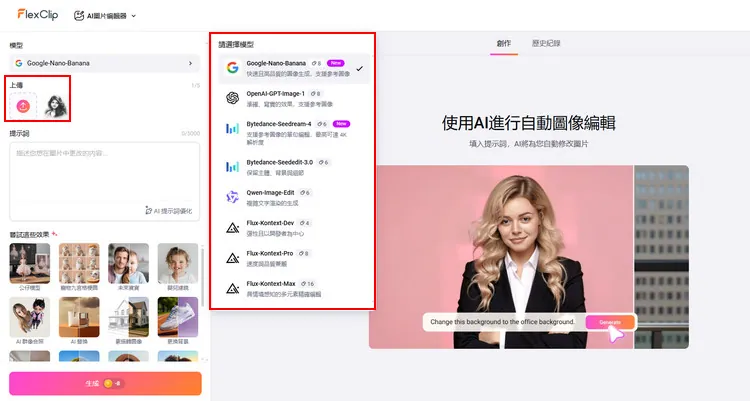The image size is (750, 401).
Task: Open the AI圖片編輯器 tool switcher dropdown
Action: 105,16
